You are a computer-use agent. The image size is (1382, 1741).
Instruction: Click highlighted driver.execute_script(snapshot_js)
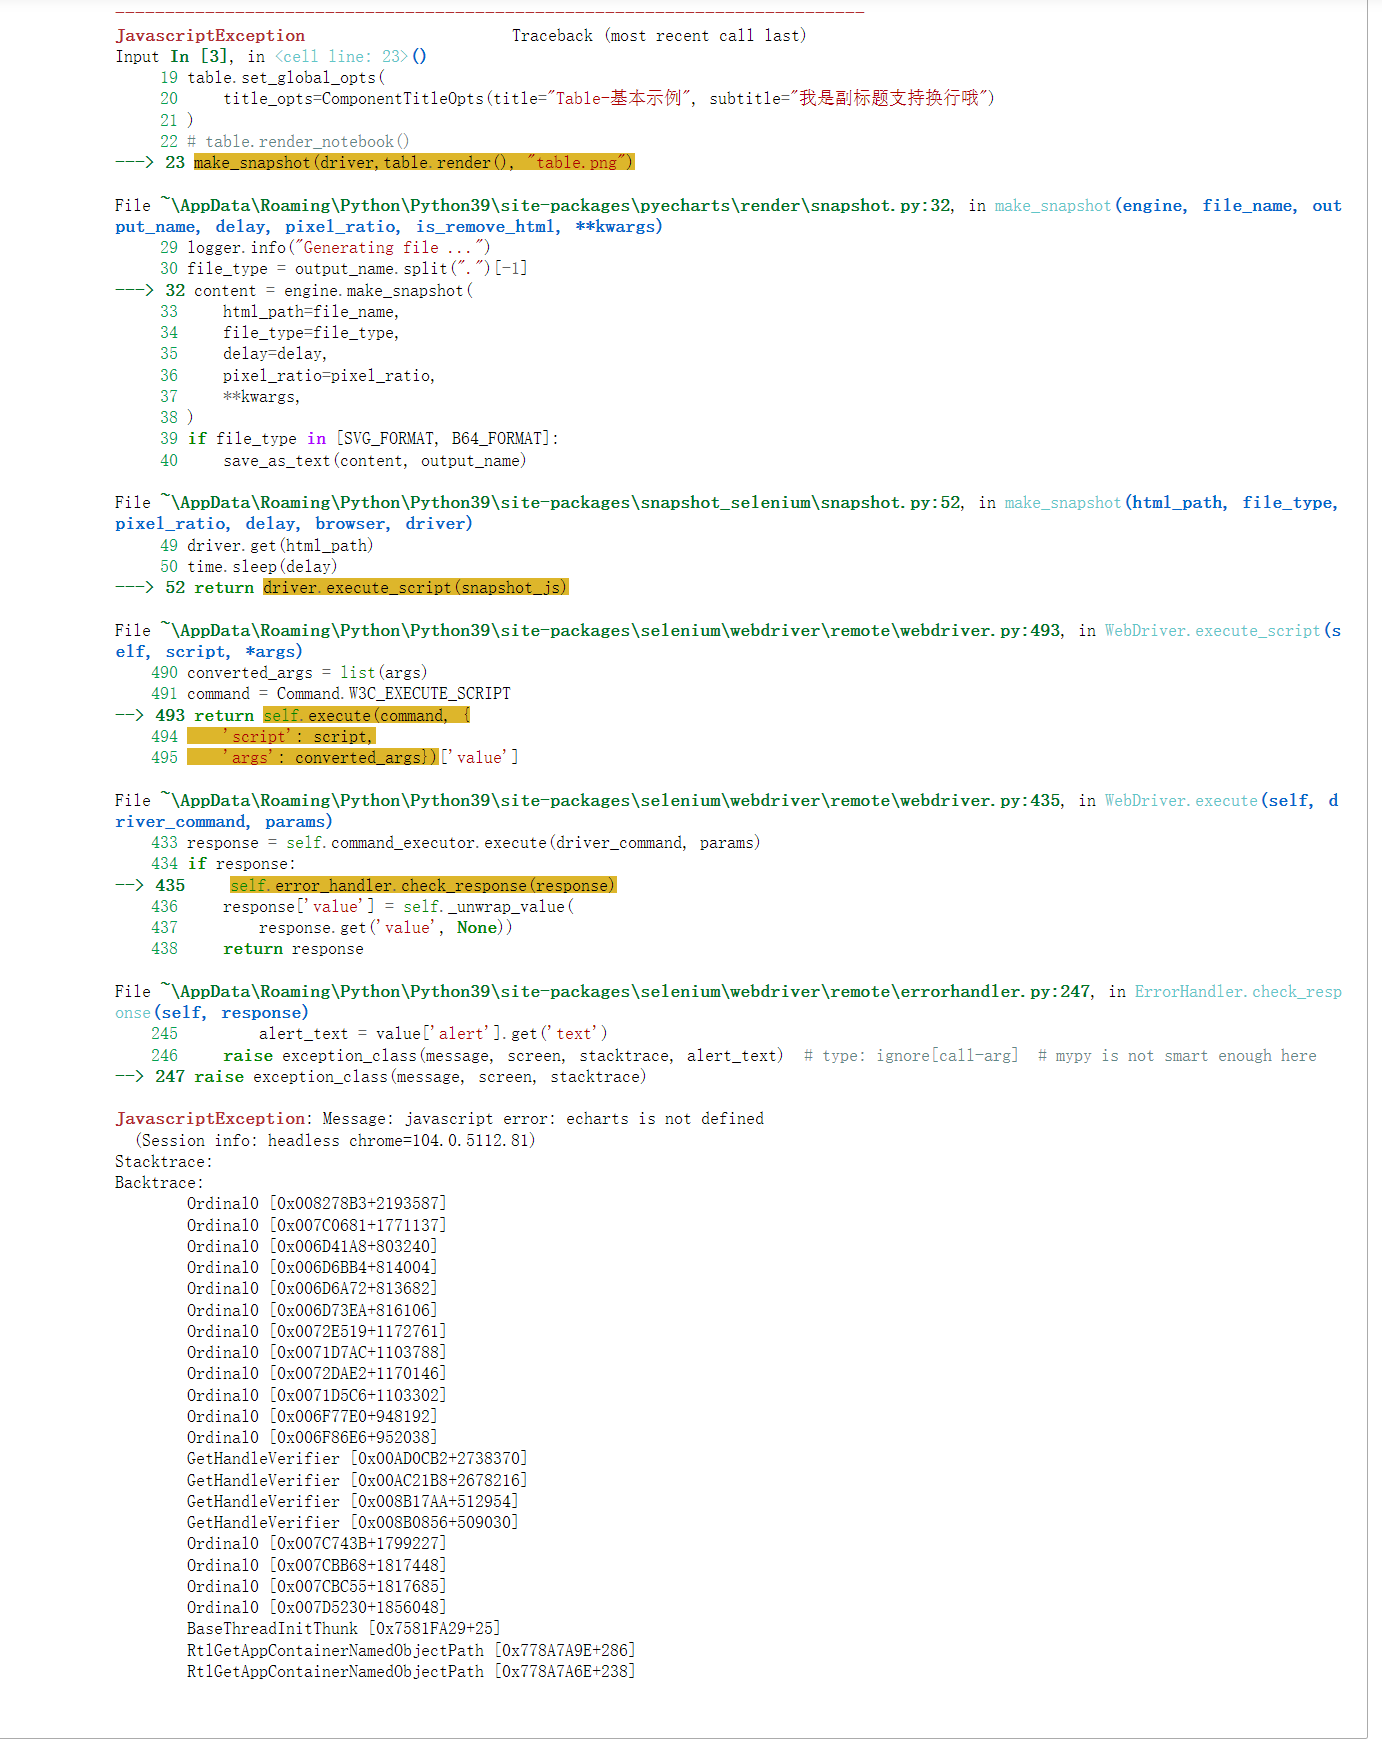[415, 588]
